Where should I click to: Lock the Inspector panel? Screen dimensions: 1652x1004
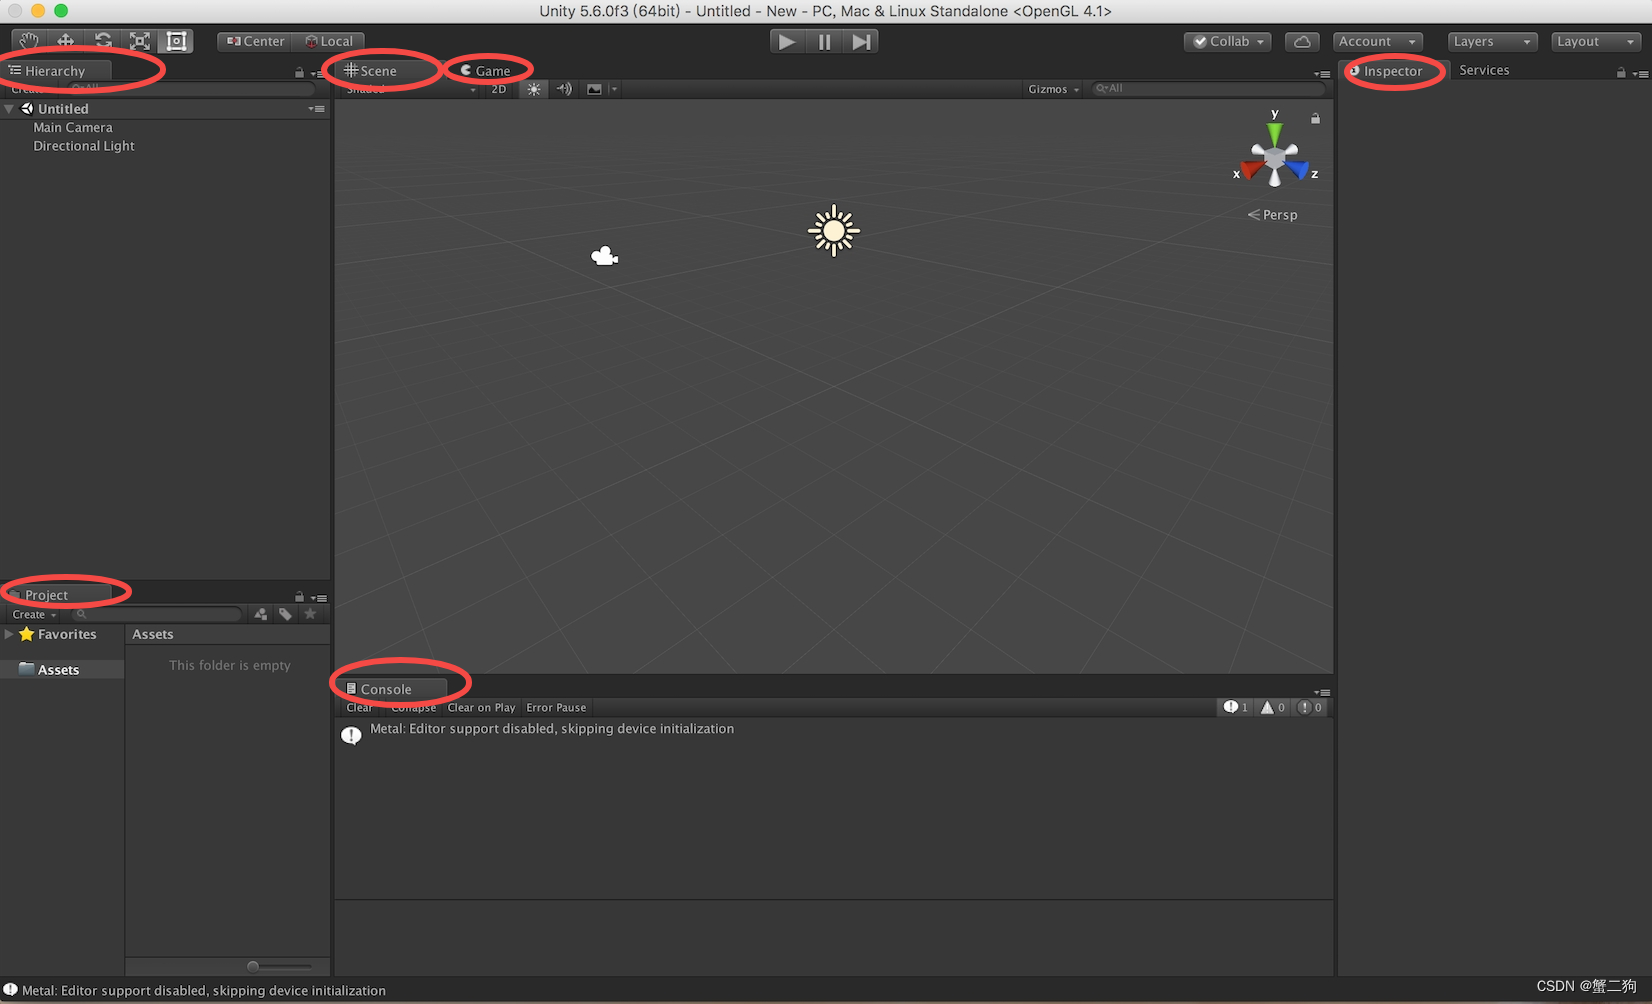point(1621,72)
